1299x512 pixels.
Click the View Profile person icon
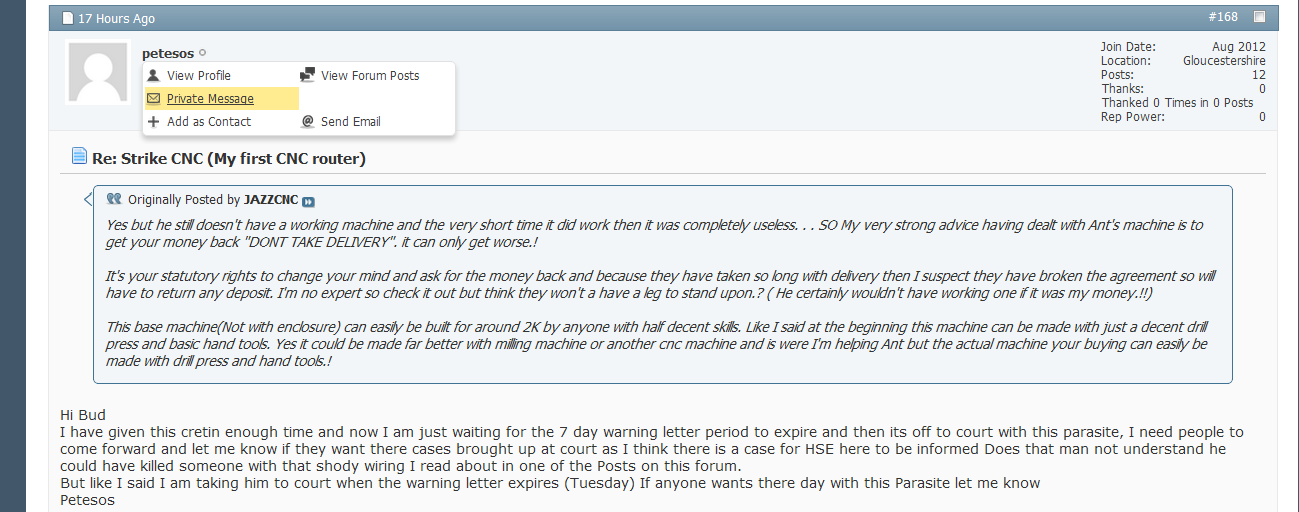click(x=153, y=76)
